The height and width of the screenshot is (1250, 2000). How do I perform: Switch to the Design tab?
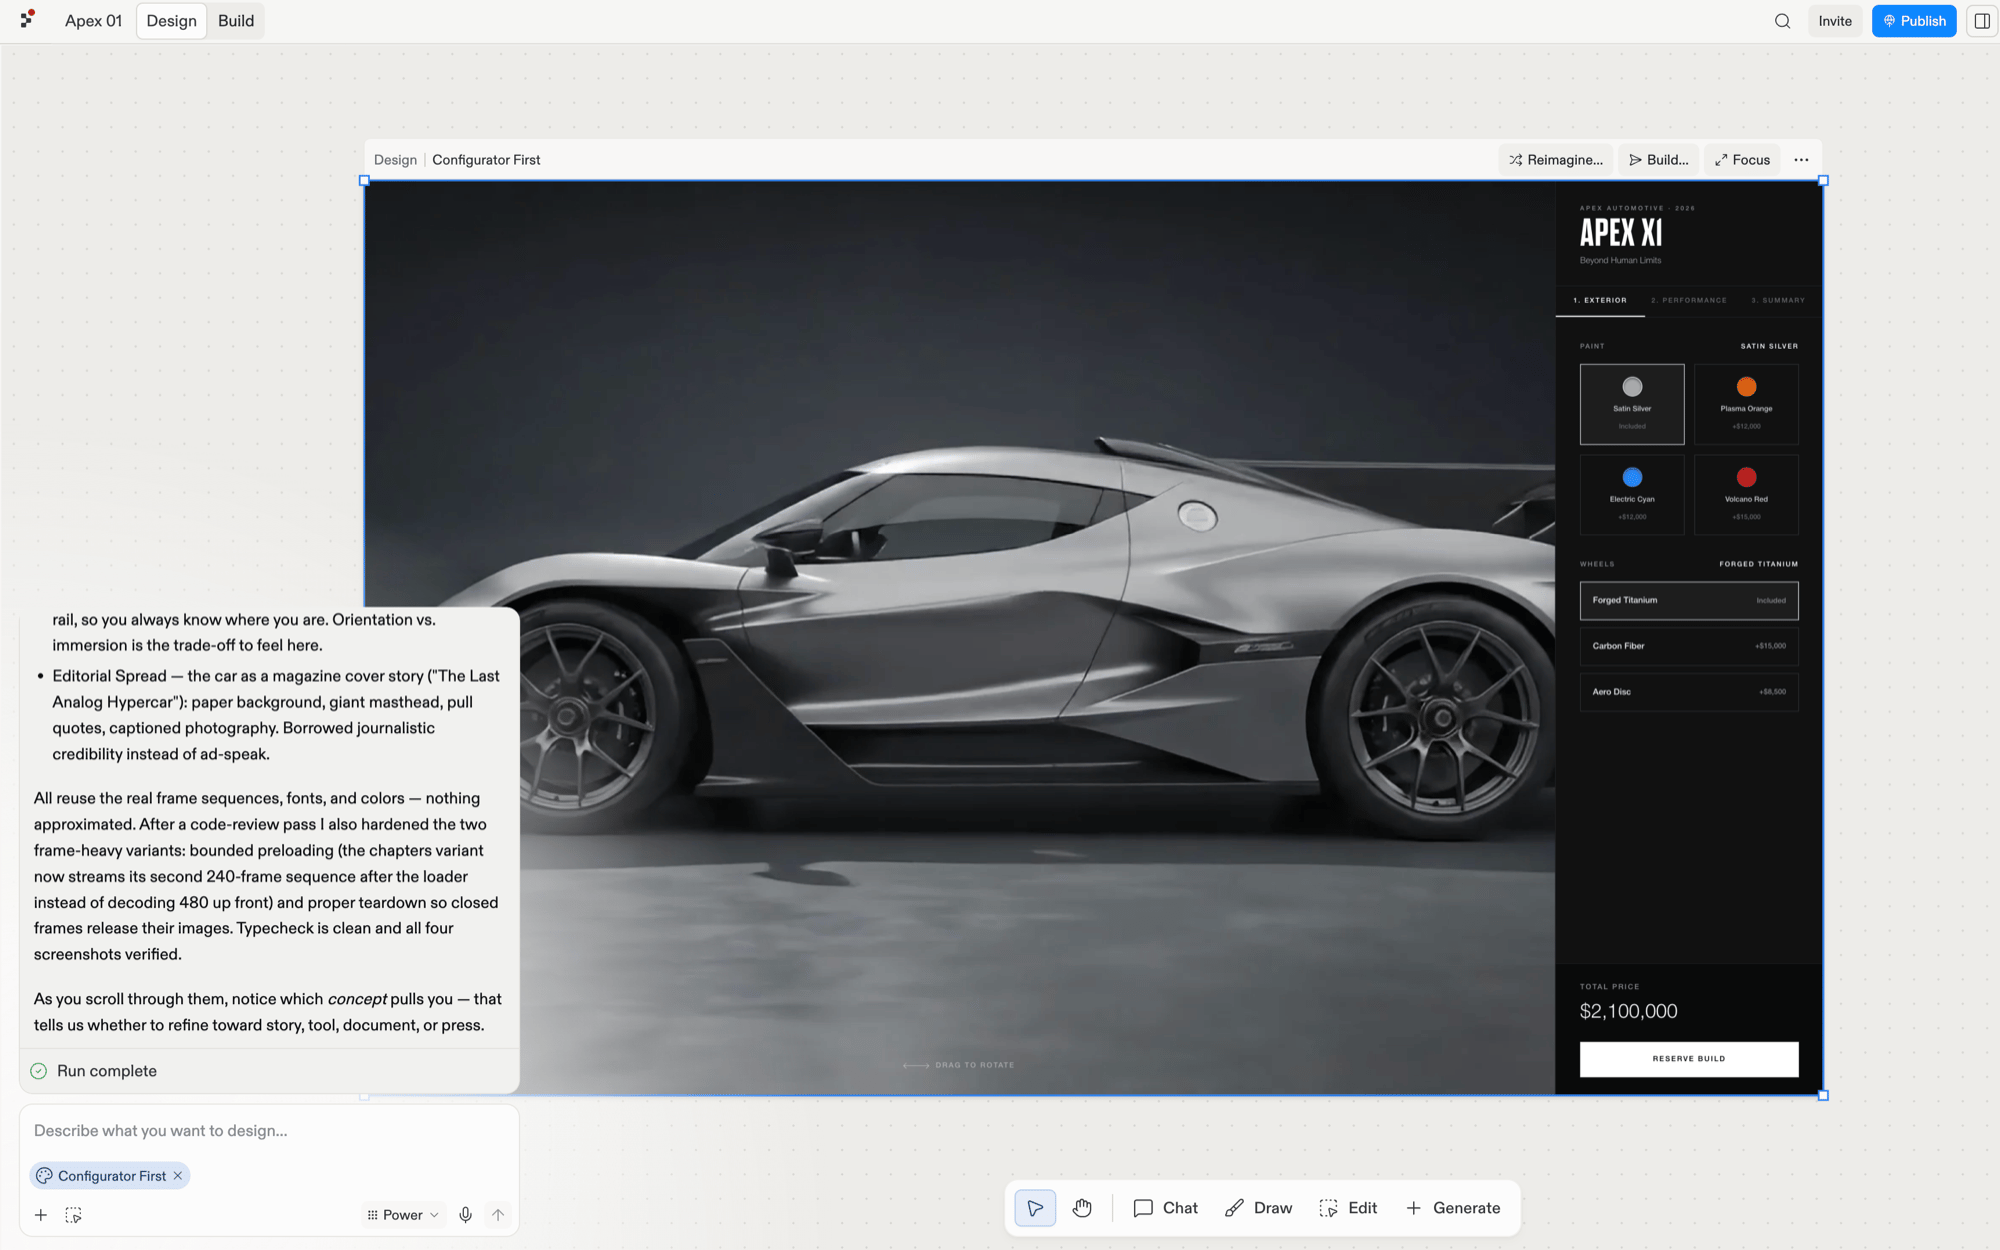171,21
